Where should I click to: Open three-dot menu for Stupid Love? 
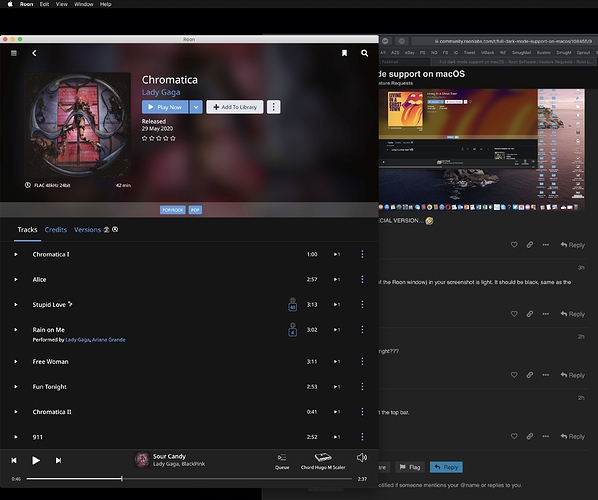(x=362, y=305)
